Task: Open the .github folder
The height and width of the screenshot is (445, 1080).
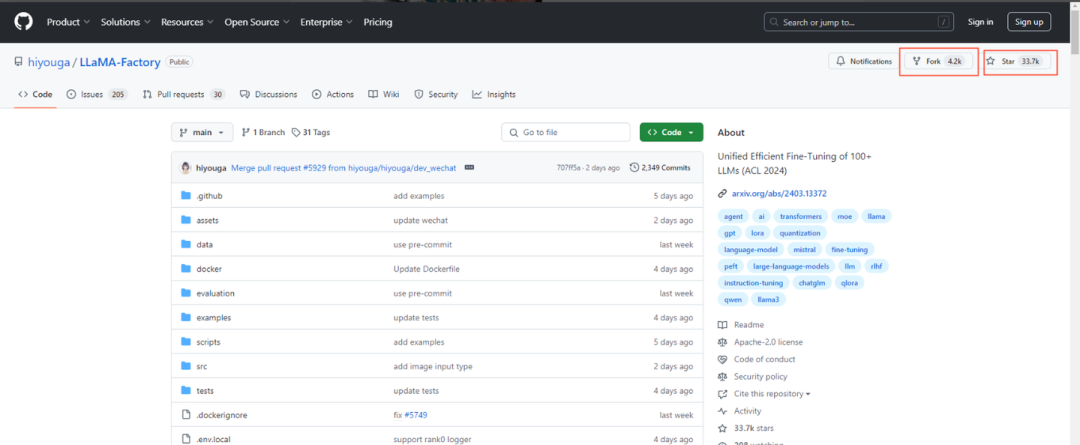Action: [x=209, y=196]
